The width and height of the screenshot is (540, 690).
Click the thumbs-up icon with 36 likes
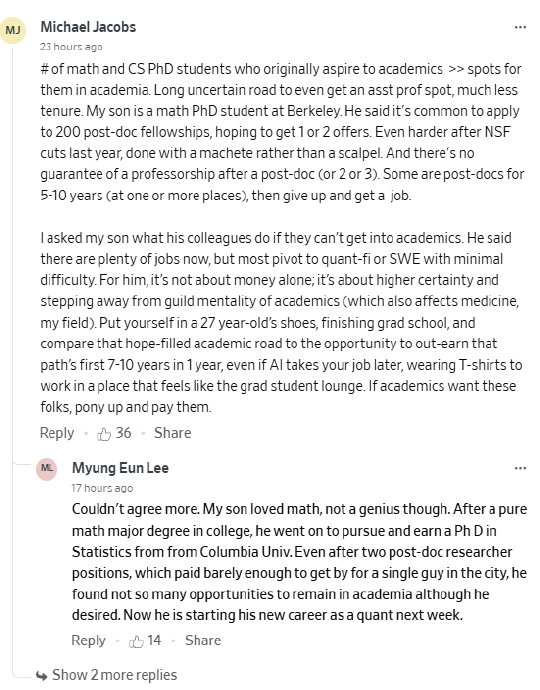click(104, 434)
